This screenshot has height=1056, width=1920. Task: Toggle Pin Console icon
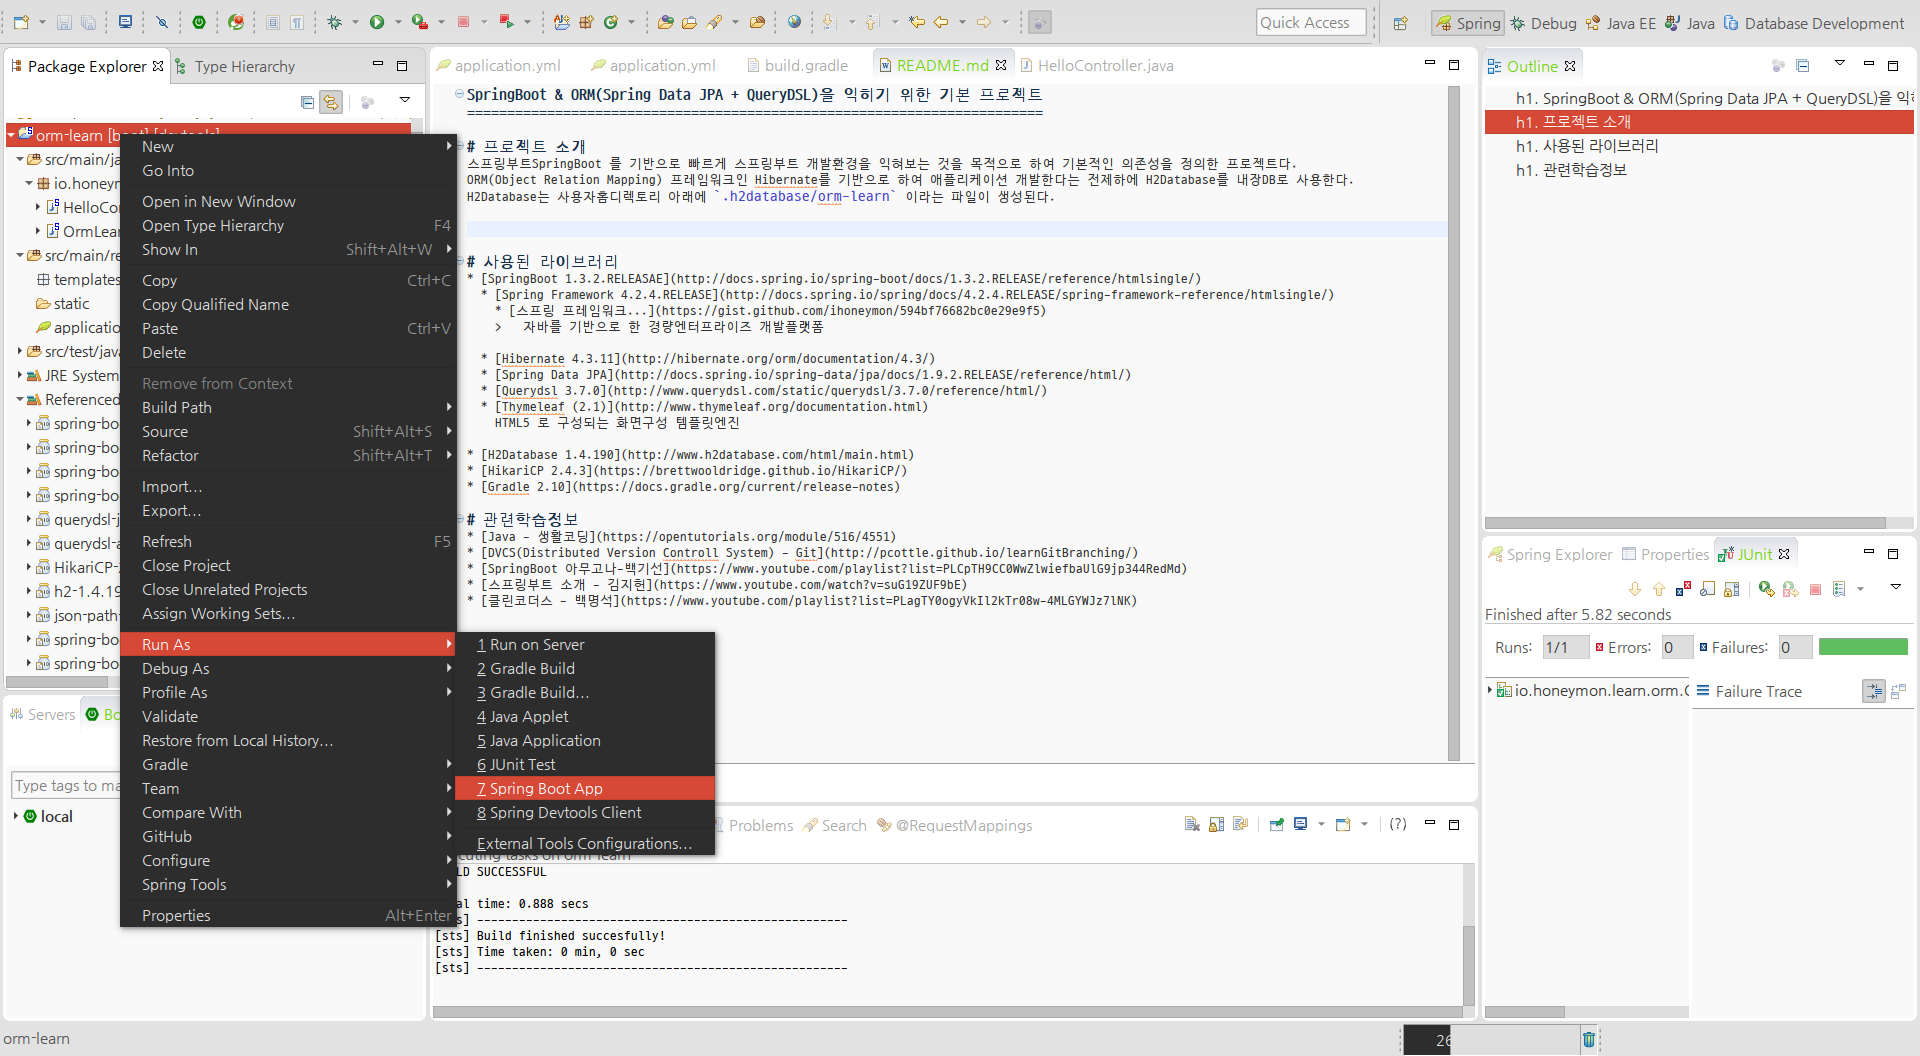coord(1276,825)
